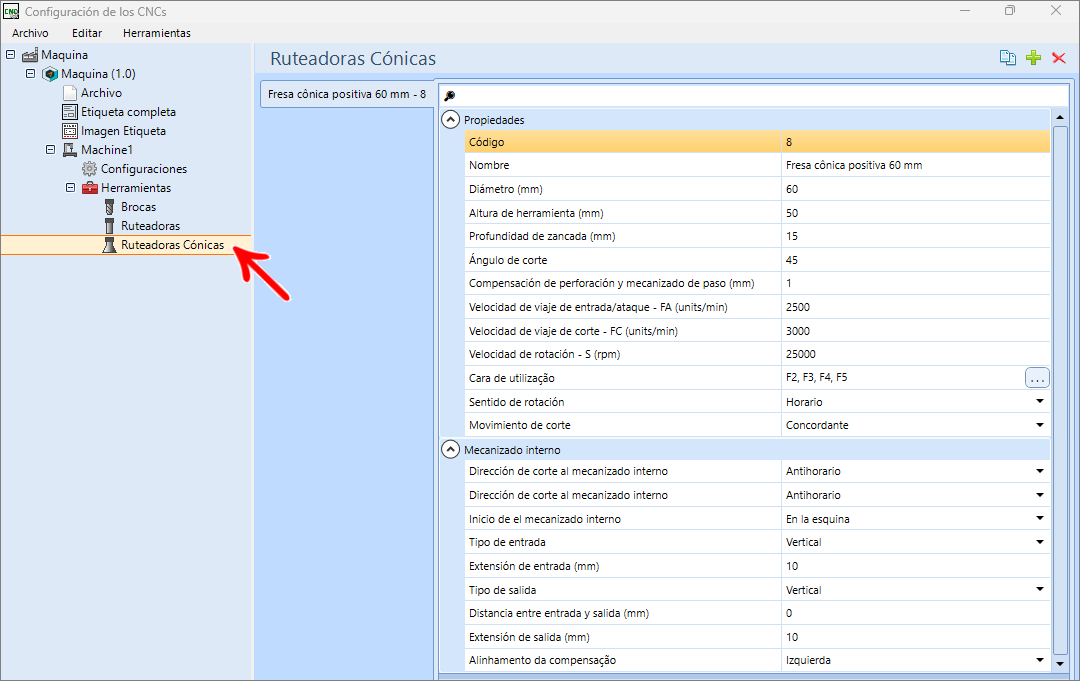Viewport: 1080px width, 681px height.
Task: Click the FA entrada/ataque velocity value 2500
Action: (915, 307)
